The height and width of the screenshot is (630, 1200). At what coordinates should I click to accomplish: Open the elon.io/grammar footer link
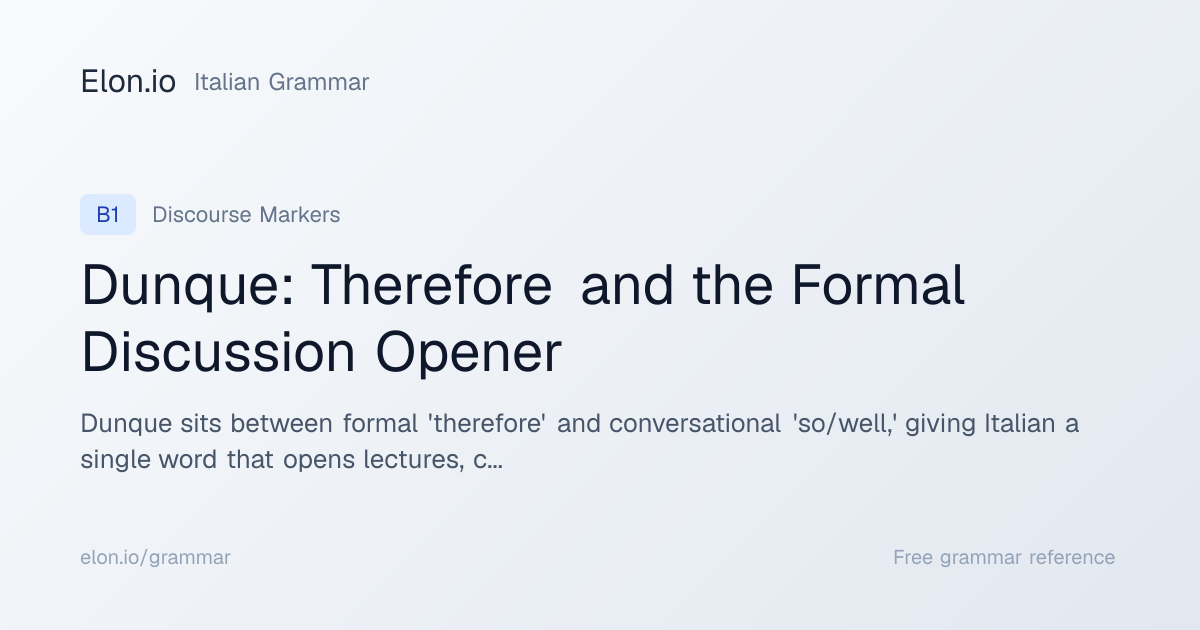click(x=155, y=557)
